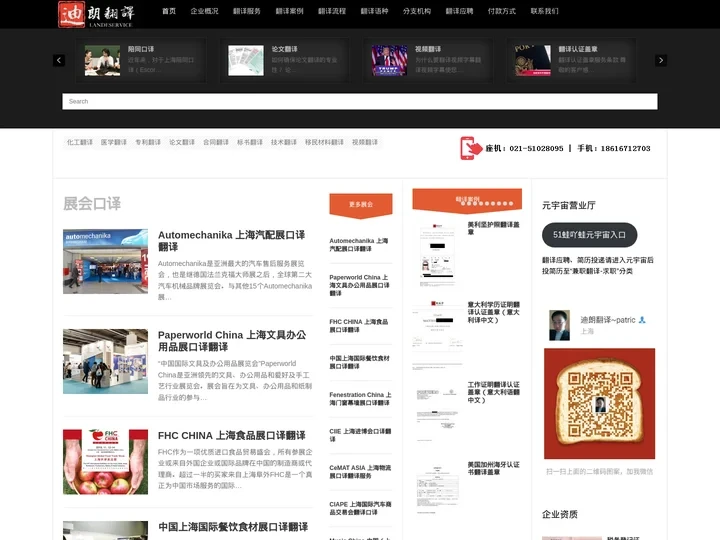This screenshot has width=720, height=540.
Task: Go to previous carousel slide
Action: (59, 60)
